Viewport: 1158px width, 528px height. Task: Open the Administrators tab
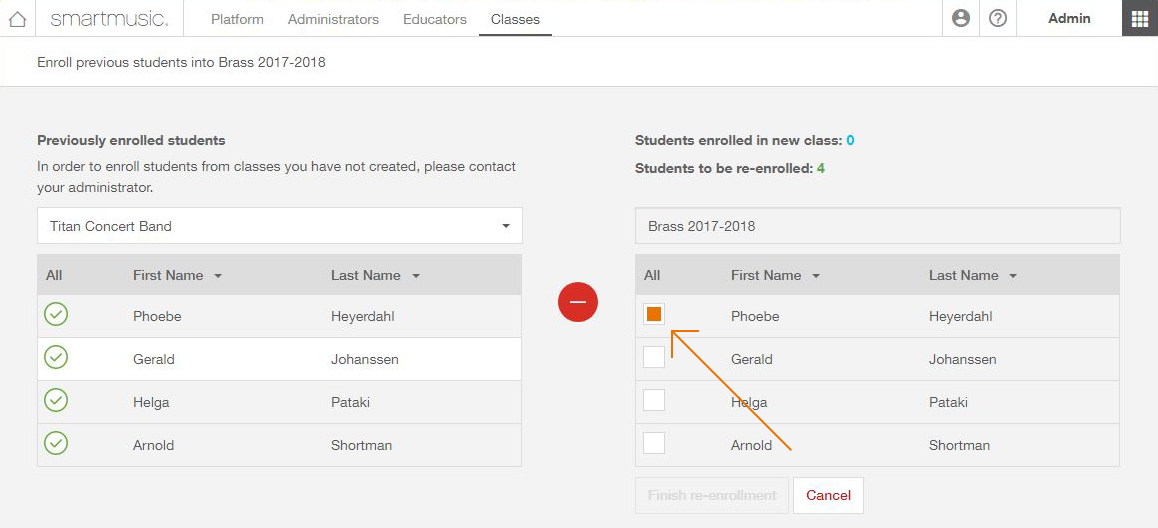point(333,19)
